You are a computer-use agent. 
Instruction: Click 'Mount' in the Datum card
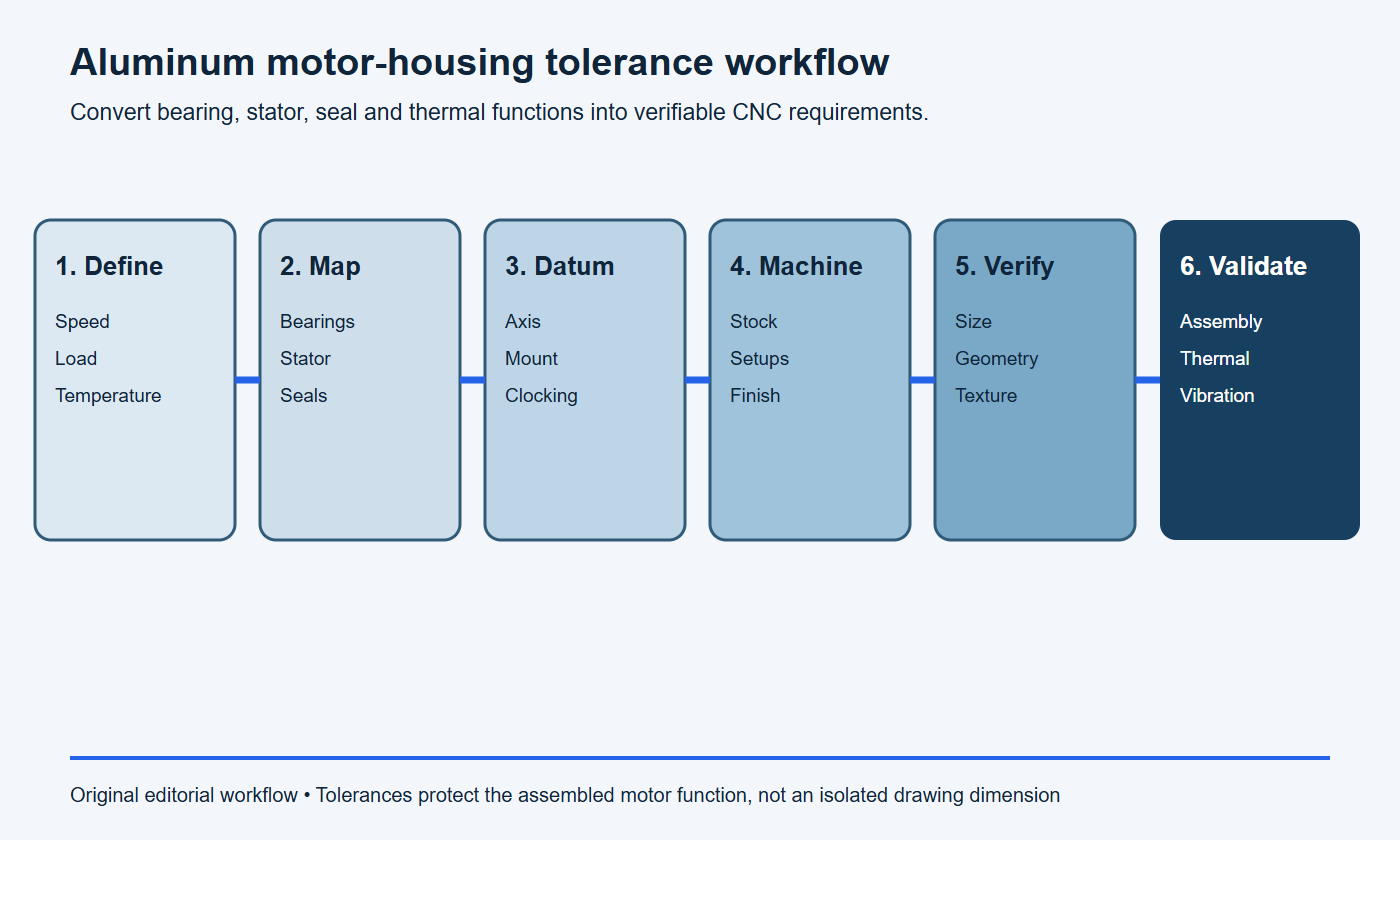coord(531,358)
